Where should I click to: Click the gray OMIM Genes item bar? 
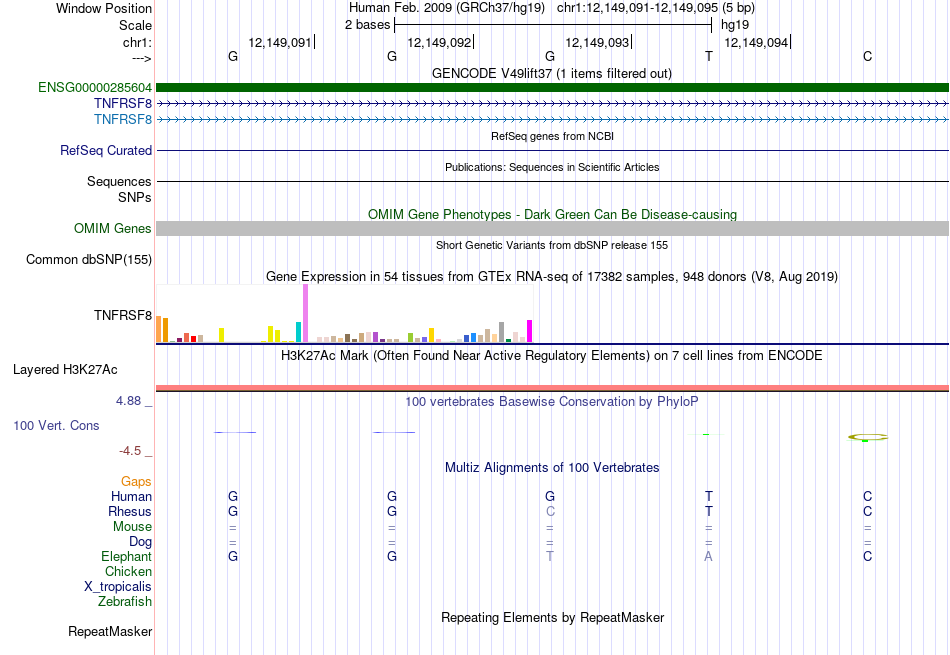(x=552, y=228)
